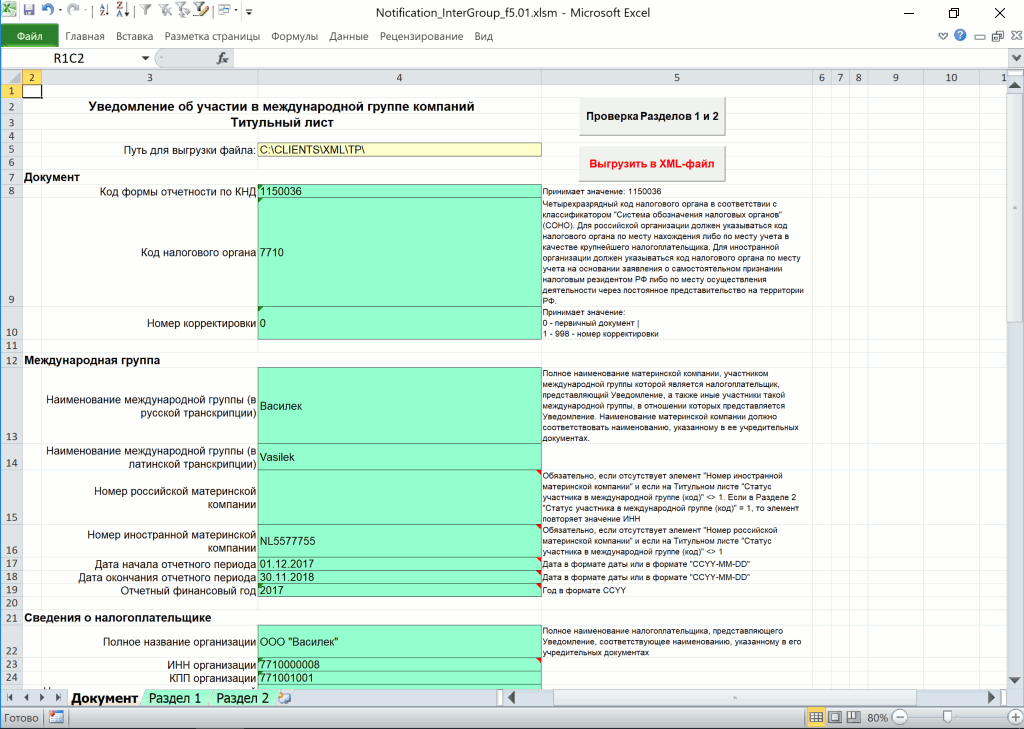
Task: Select the cell containing 1150036
Action: pyautogui.click(x=400, y=191)
